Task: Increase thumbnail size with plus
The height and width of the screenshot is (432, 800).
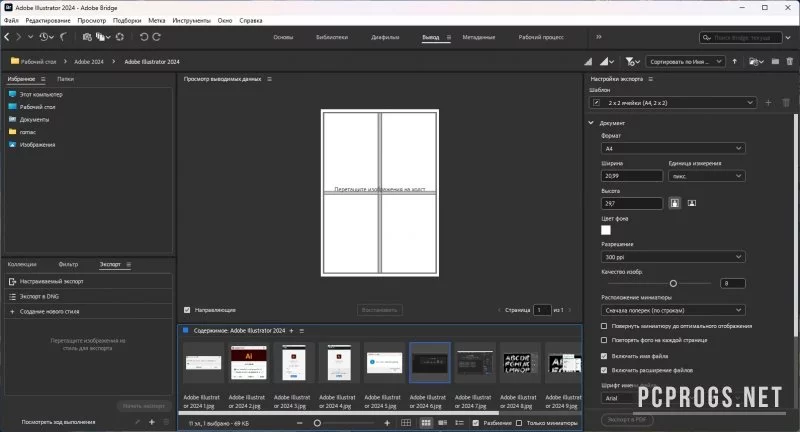Action: (387, 423)
